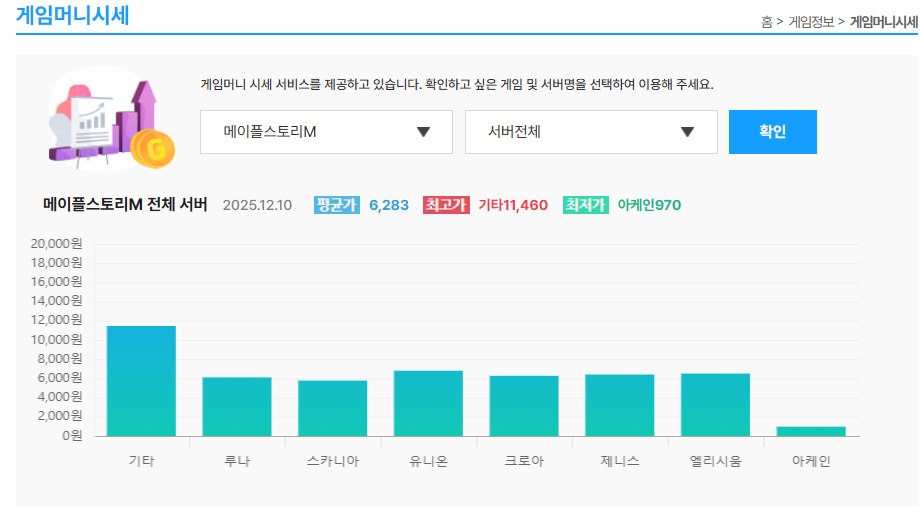Click the 홈 breadcrumb link
The width and height of the screenshot is (920, 507).
click(x=766, y=22)
